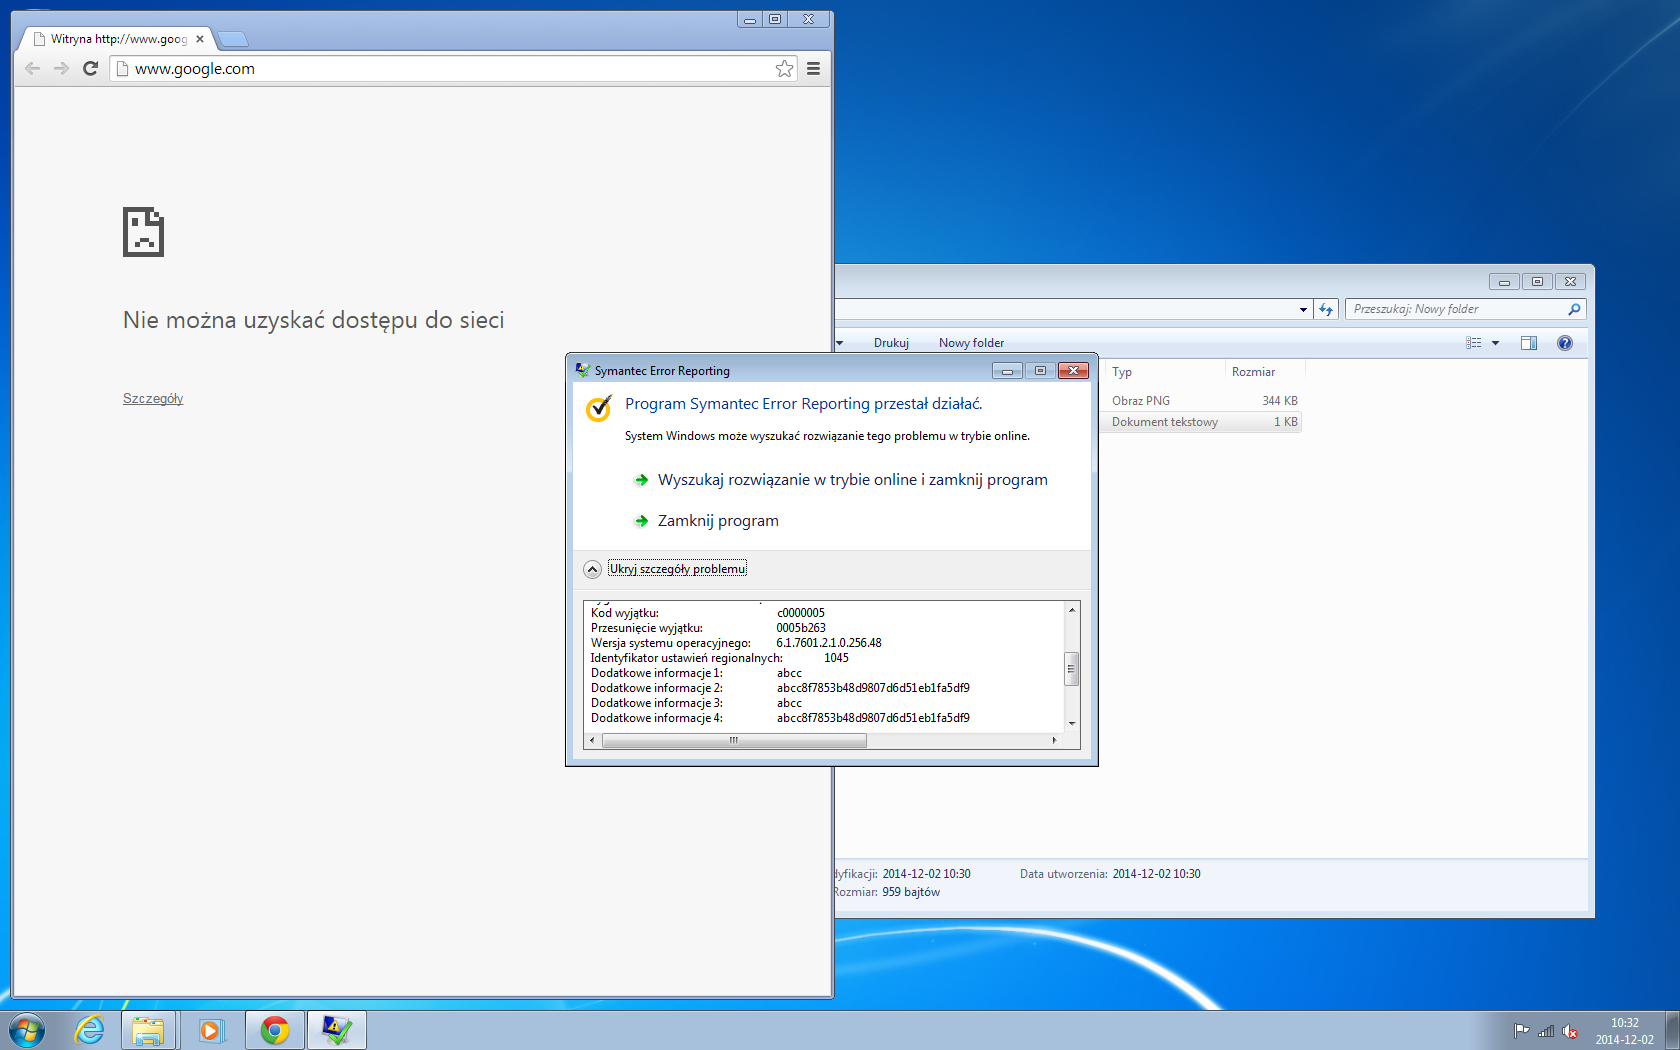Reload the www.google.com page
Viewport: 1680px width, 1050px height.
tap(90, 68)
